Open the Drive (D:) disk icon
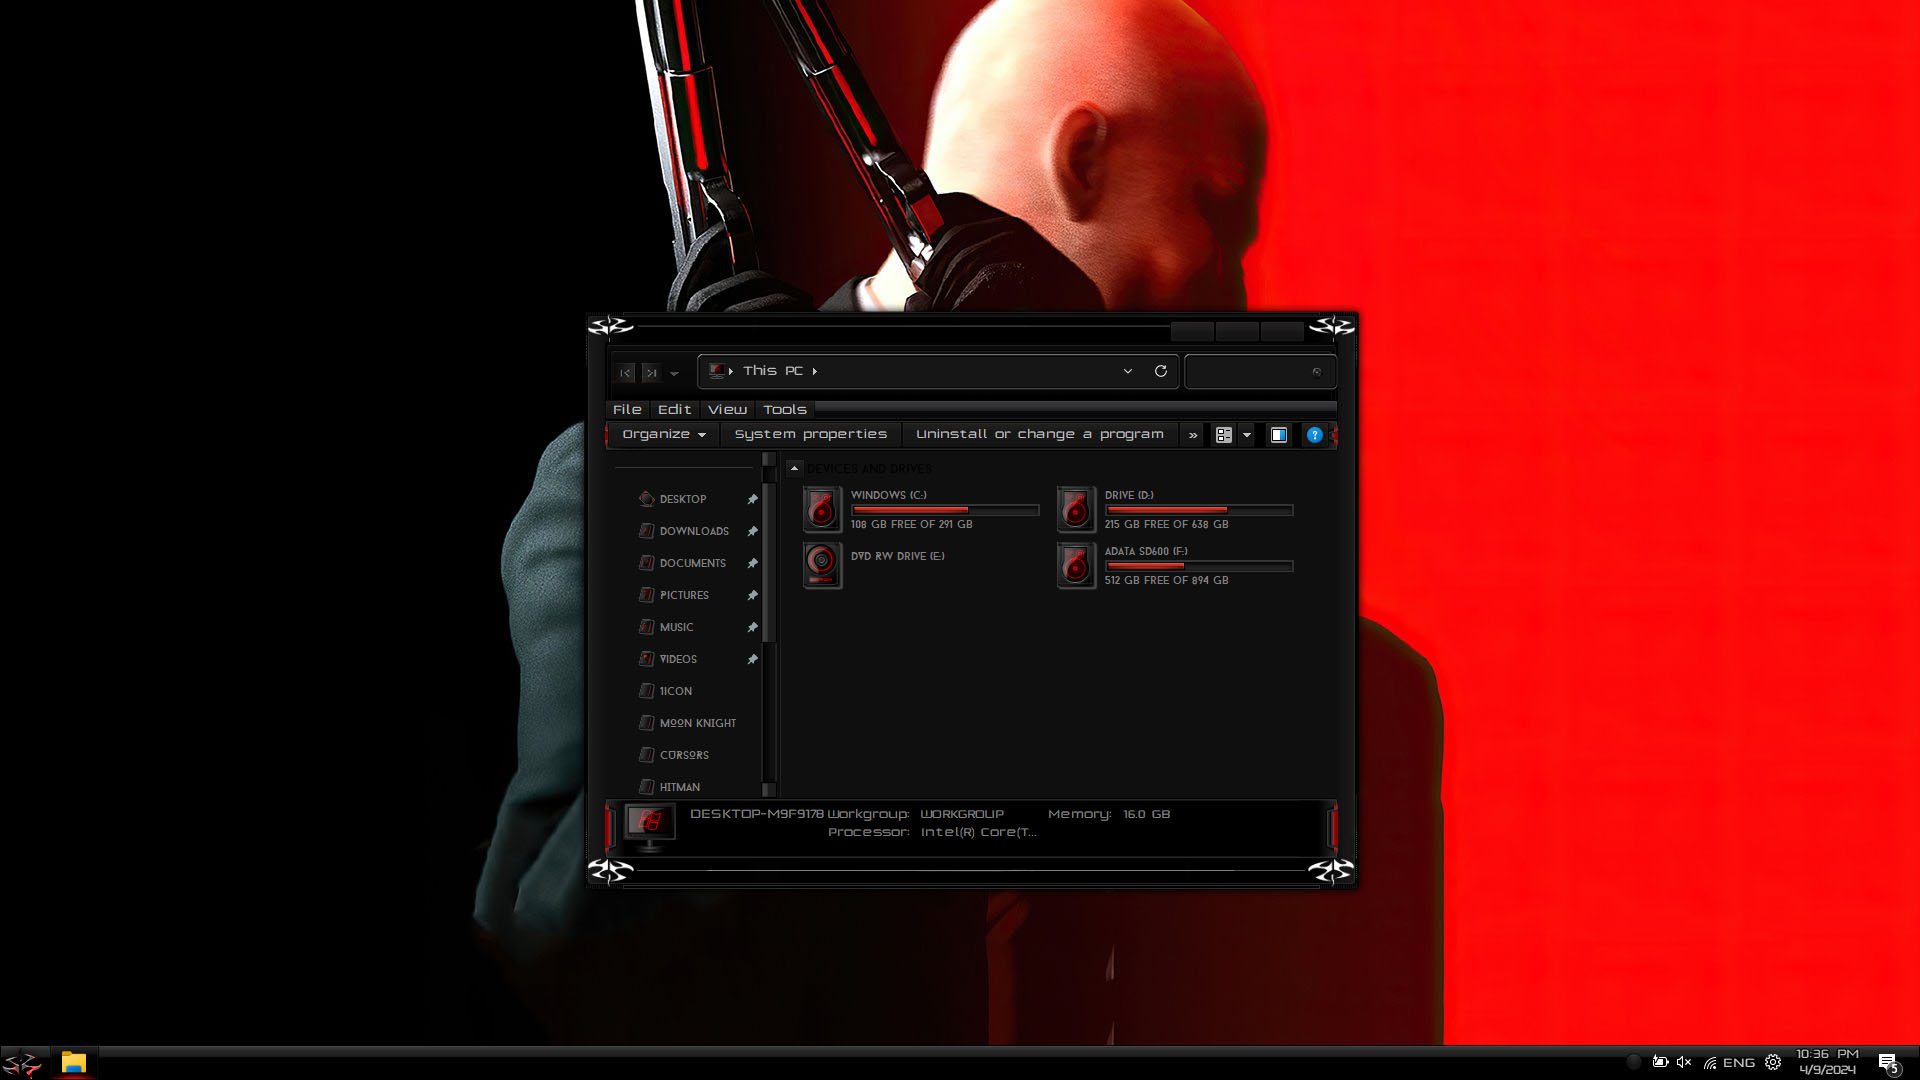The height and width of the screenshot is (1080, 1920). [x=1076, y=509]
